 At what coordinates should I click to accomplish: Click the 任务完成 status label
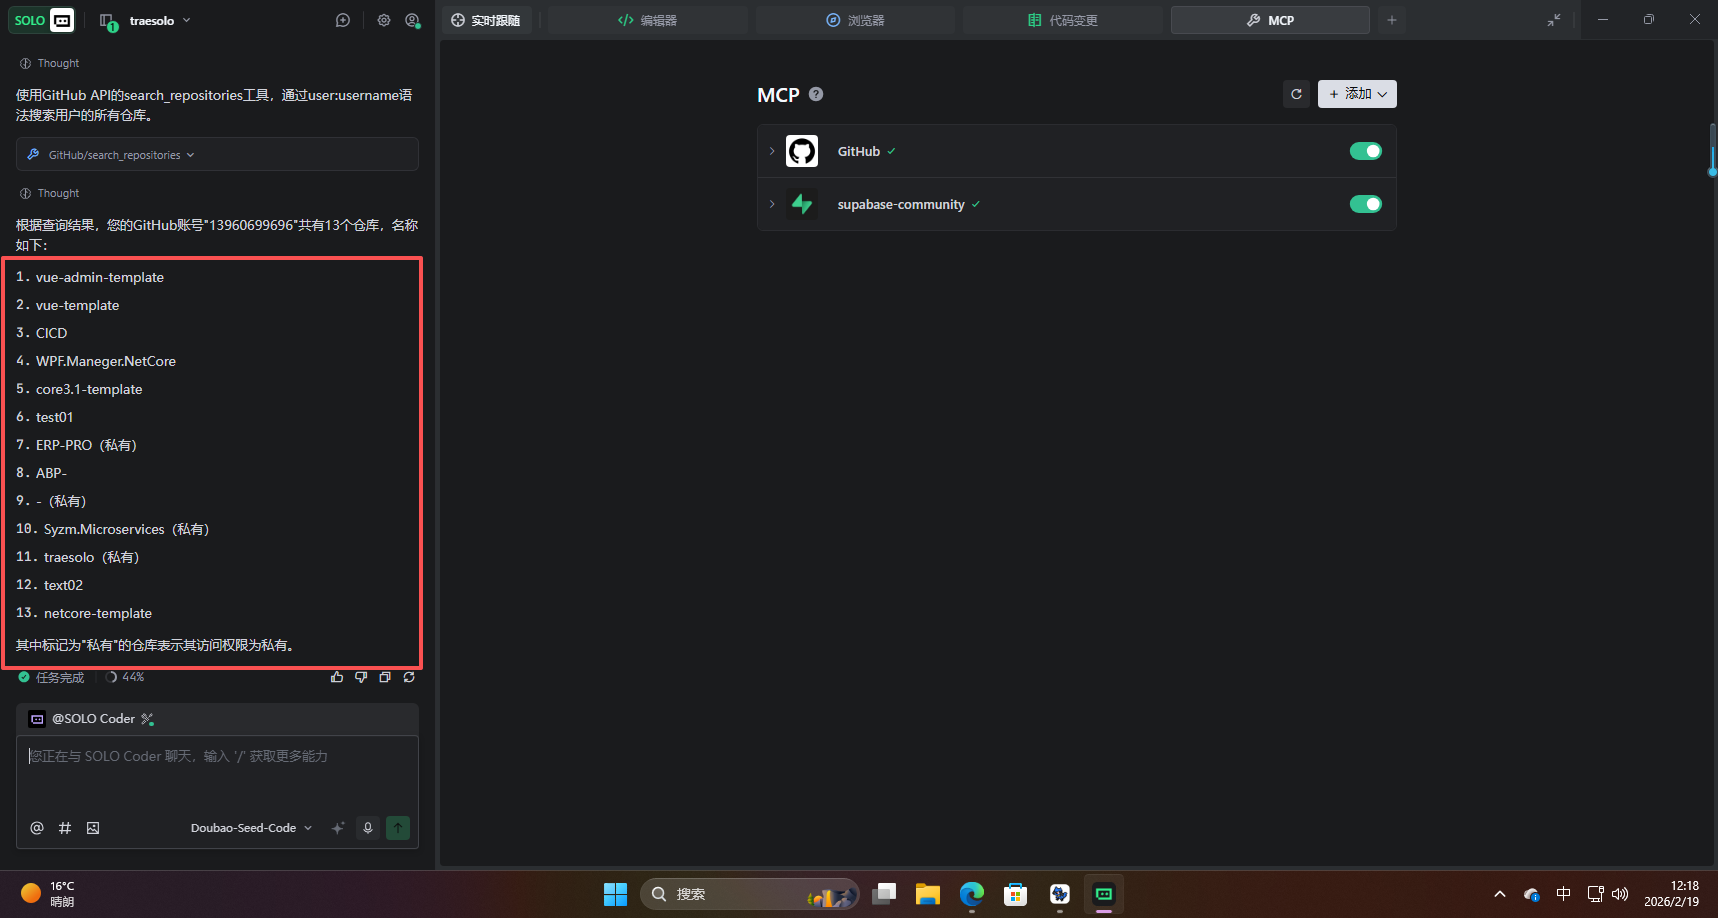pyautogui.click(x=60, y=677)
